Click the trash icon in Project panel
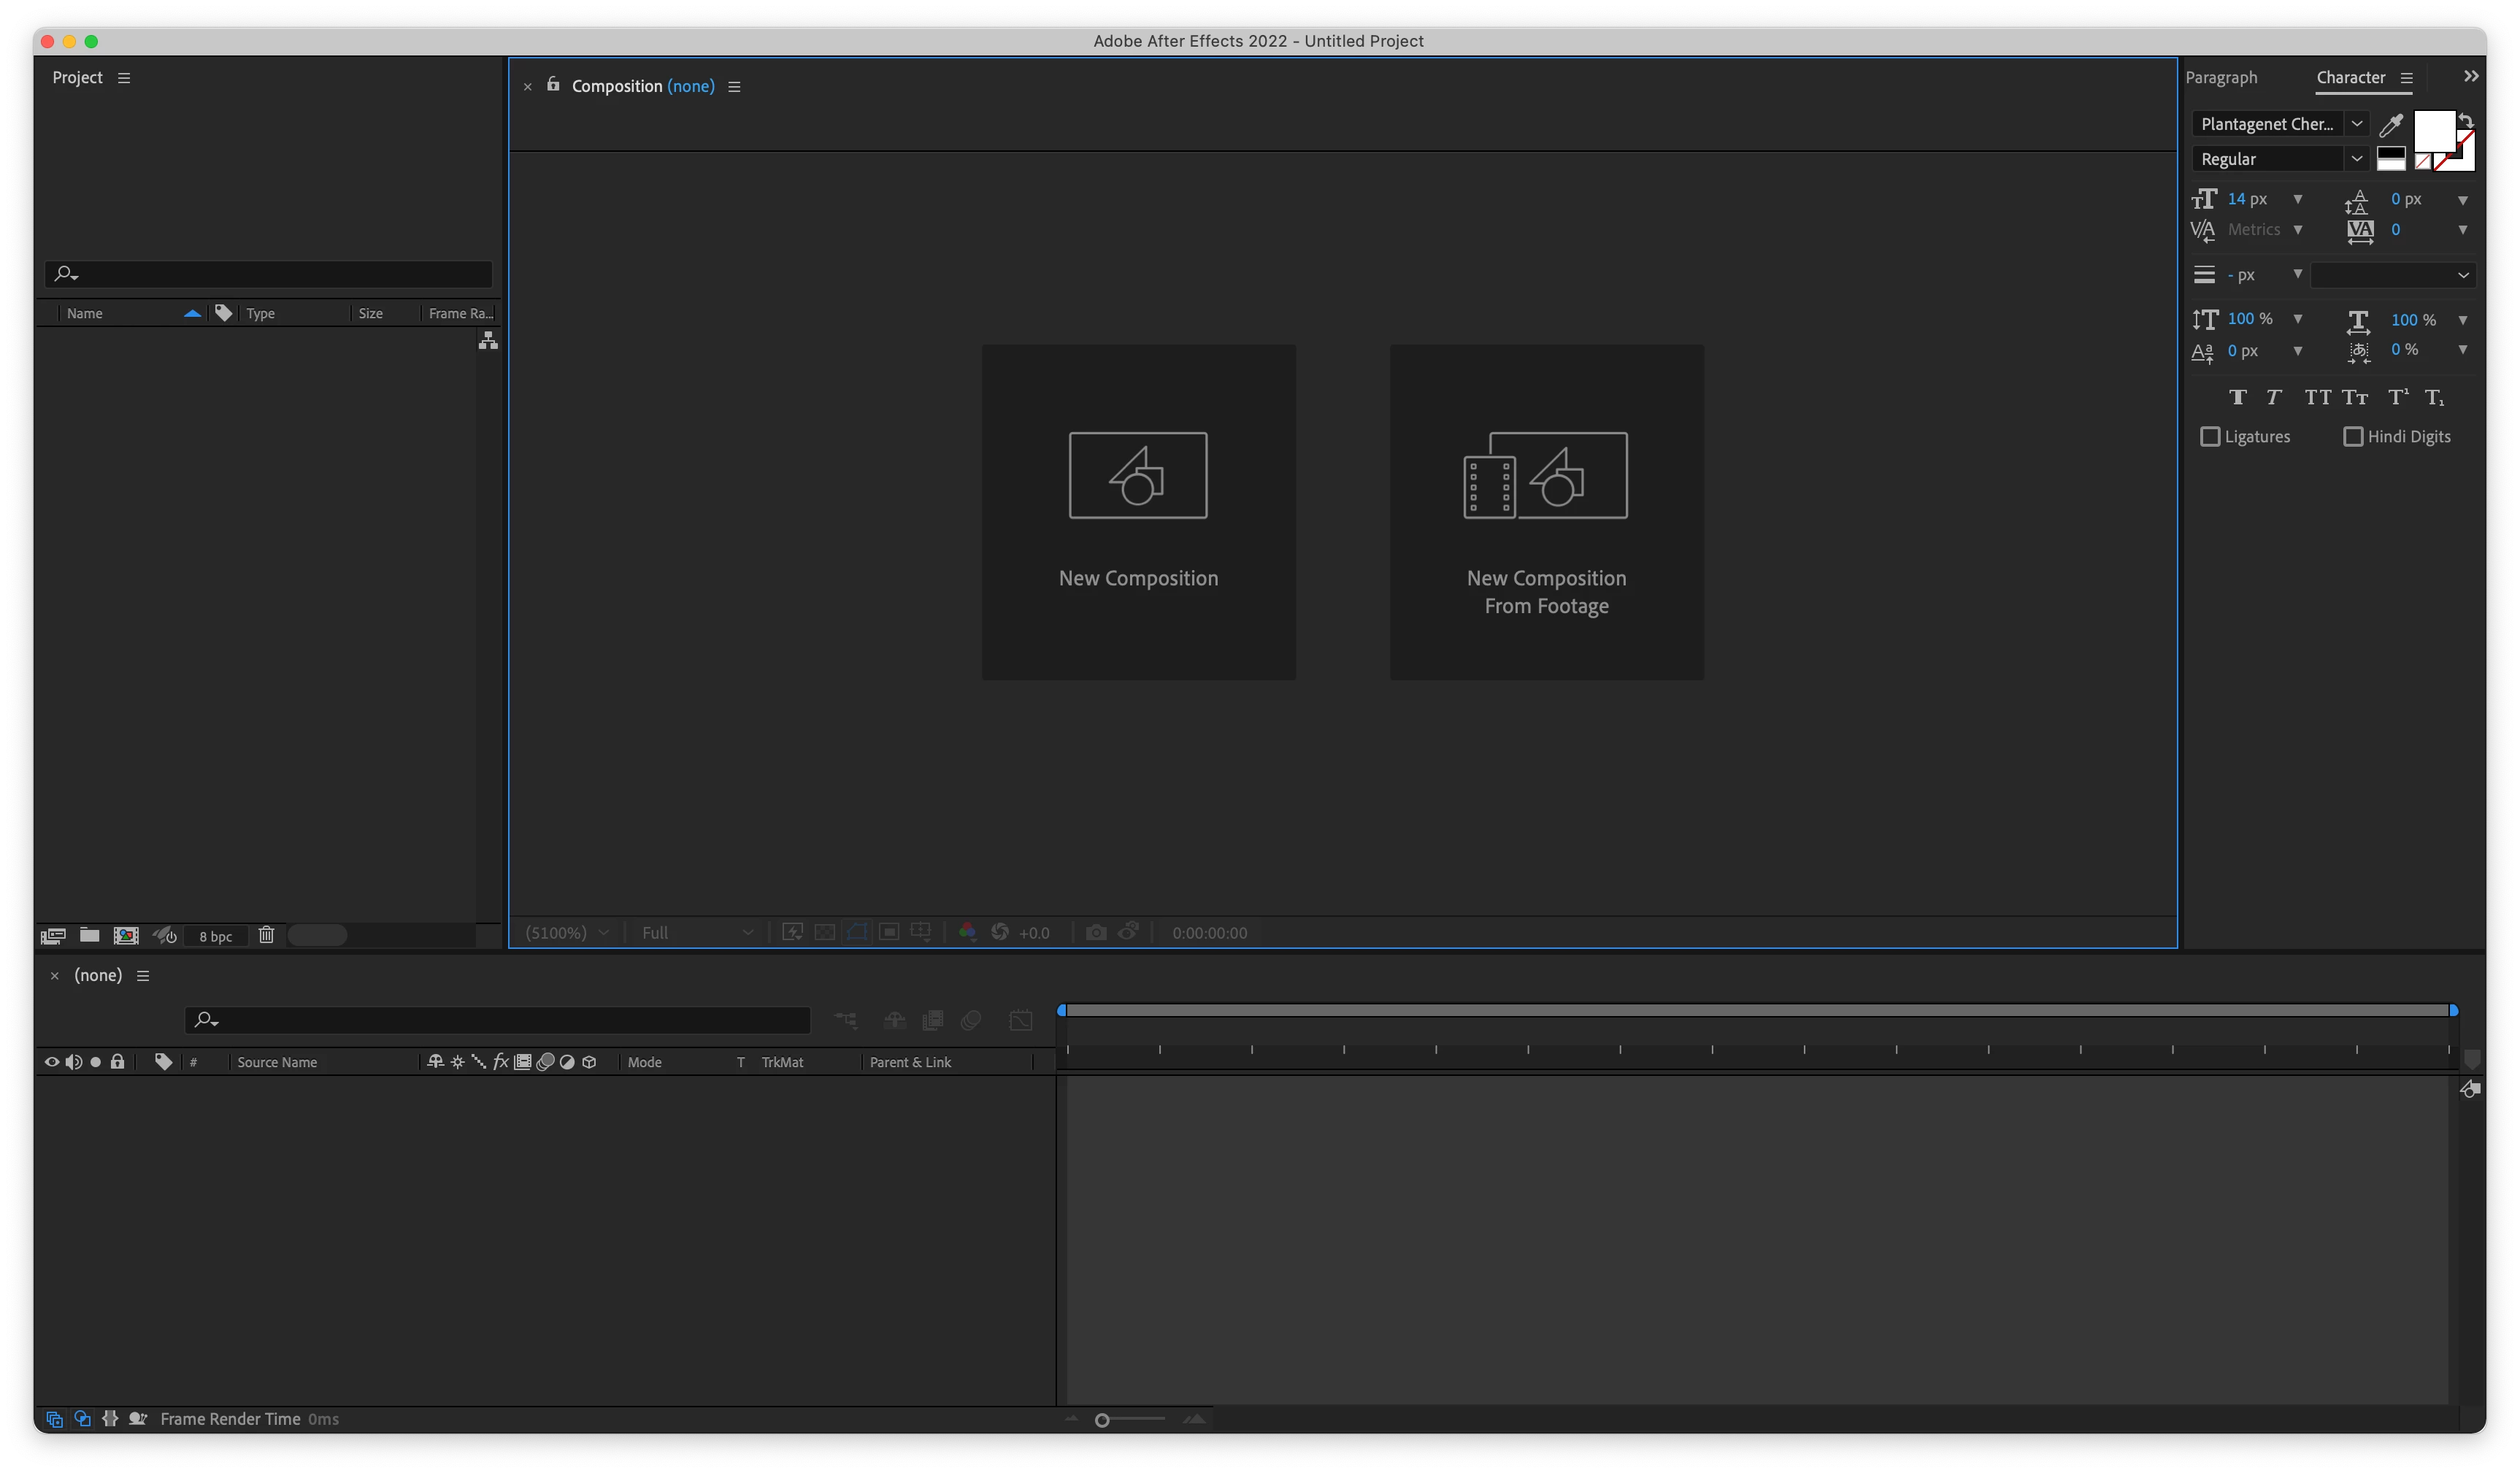This screenshot has height=1473, width=2520. [x=266, y=935]
